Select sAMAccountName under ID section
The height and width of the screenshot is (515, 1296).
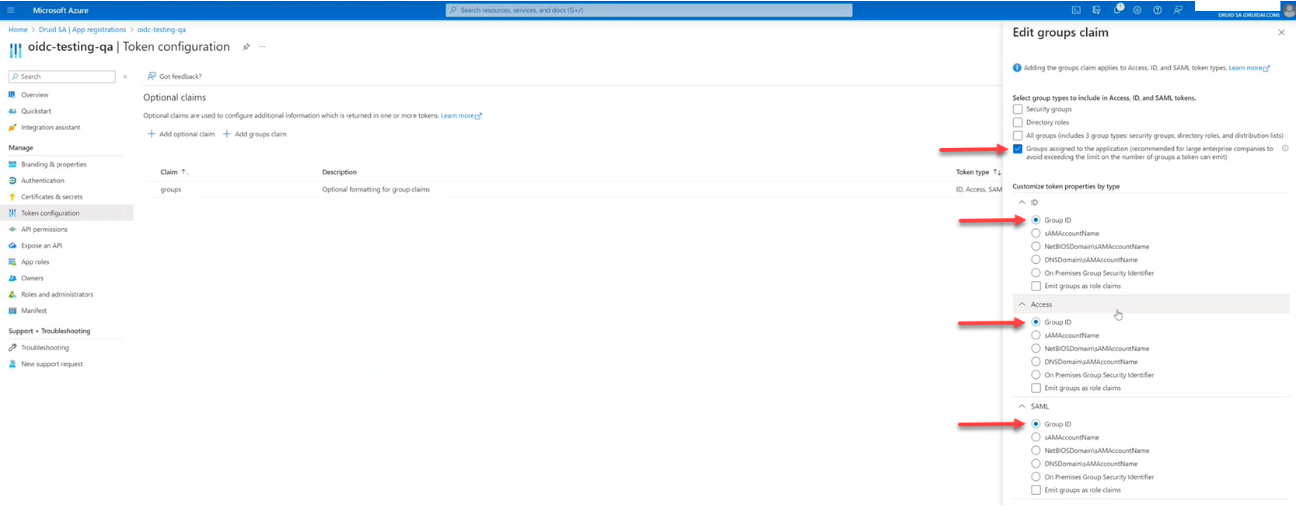click(x=1036, y=233)
